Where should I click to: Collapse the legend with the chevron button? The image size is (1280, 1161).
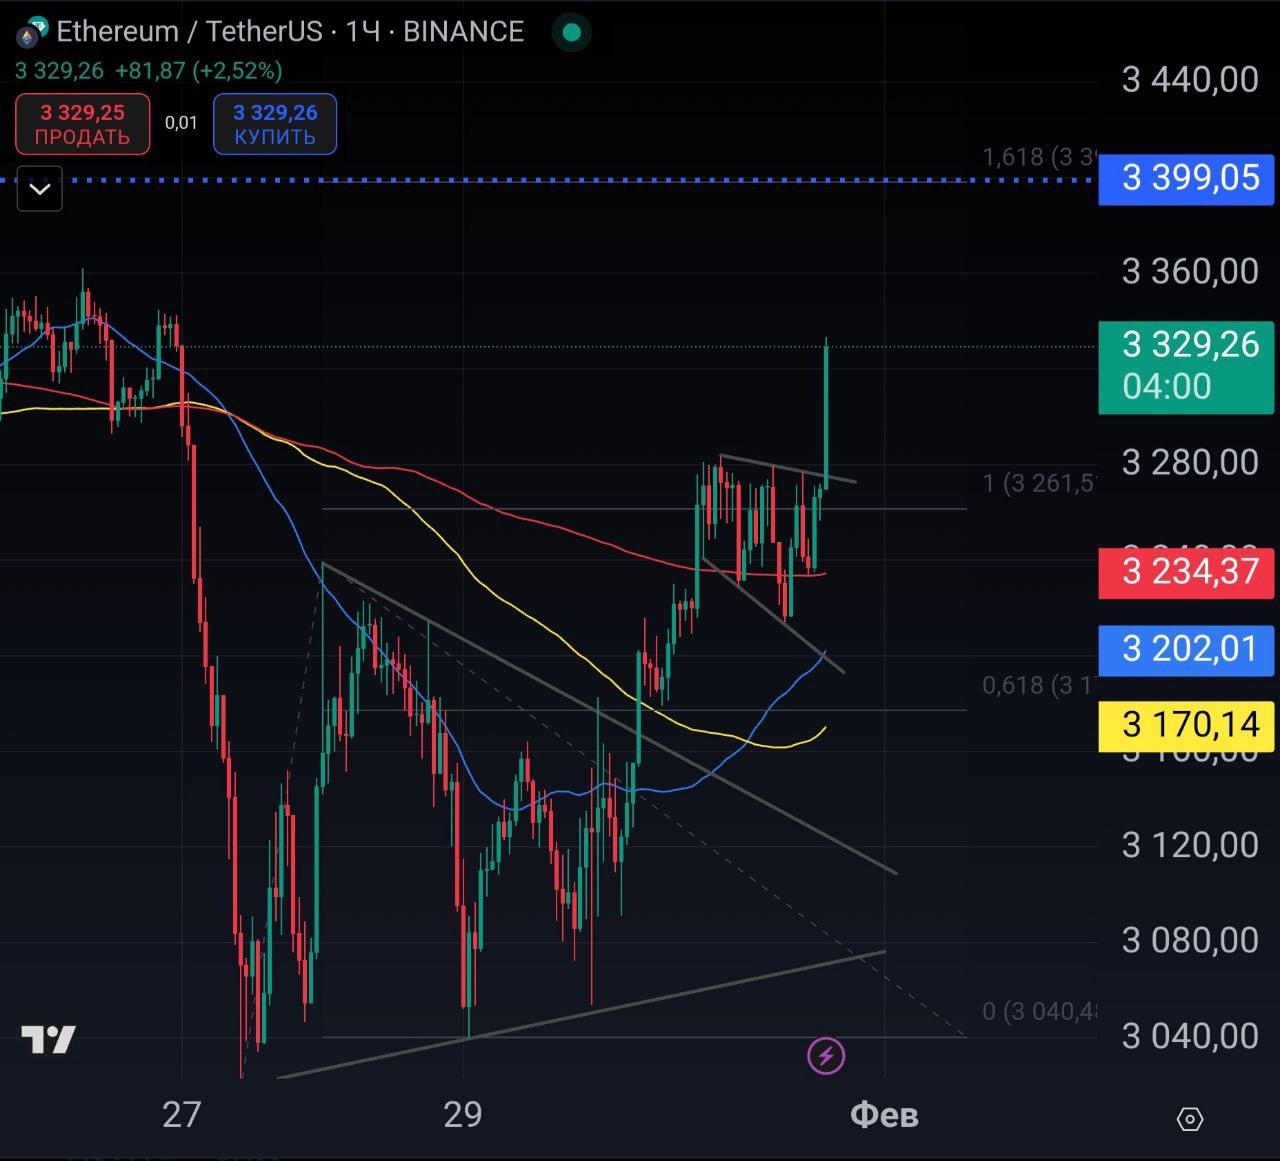pos(40,189)
